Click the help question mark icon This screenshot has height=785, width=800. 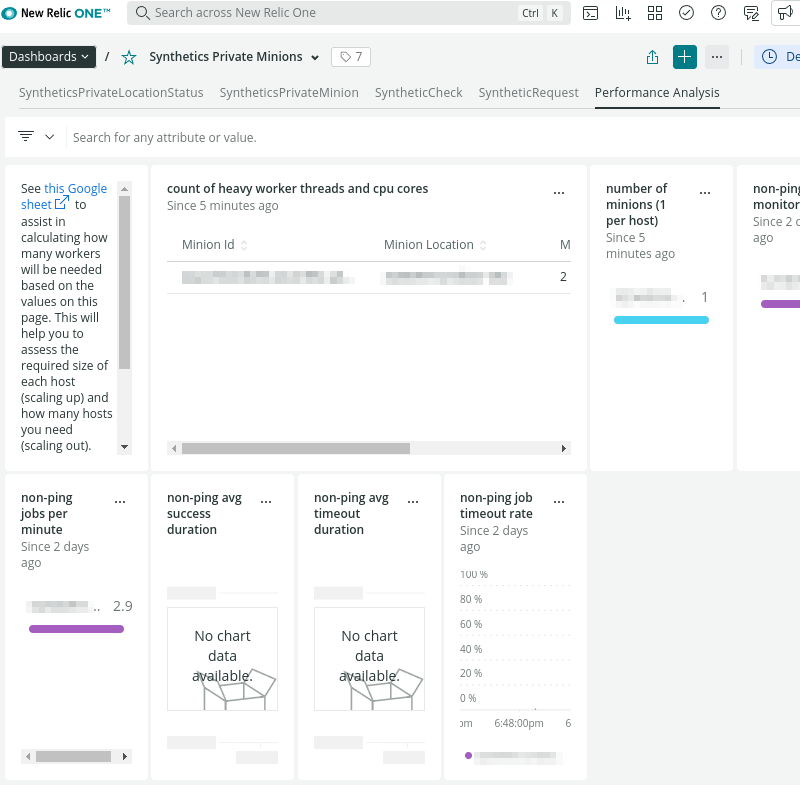[718, 13]
